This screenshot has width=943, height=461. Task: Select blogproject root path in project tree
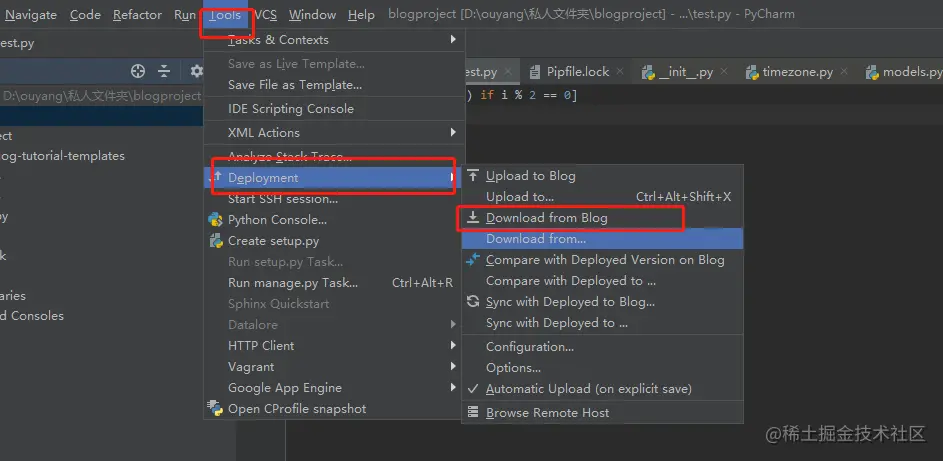102,96
